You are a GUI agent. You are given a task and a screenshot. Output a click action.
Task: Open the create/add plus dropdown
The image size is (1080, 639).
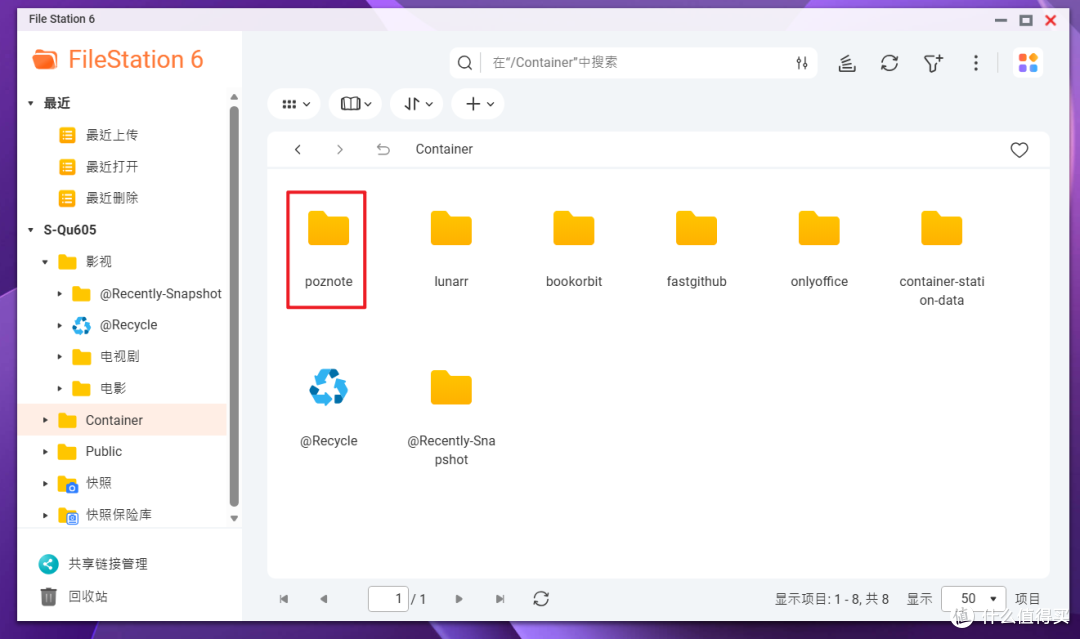pos(478,104)
